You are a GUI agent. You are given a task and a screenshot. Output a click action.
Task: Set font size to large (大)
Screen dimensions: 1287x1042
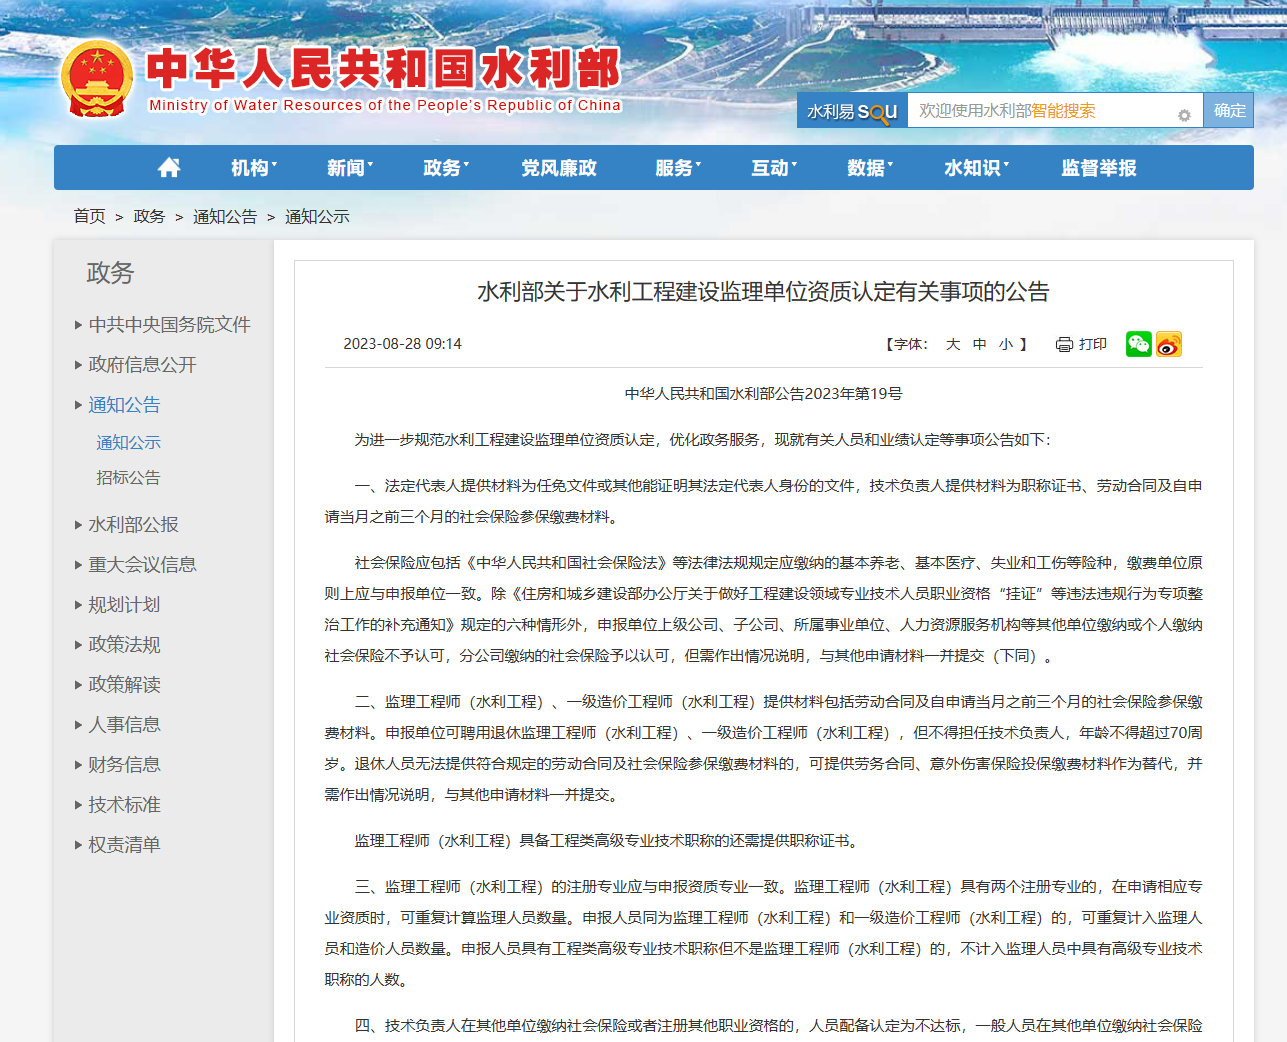[x=953, y=344]
